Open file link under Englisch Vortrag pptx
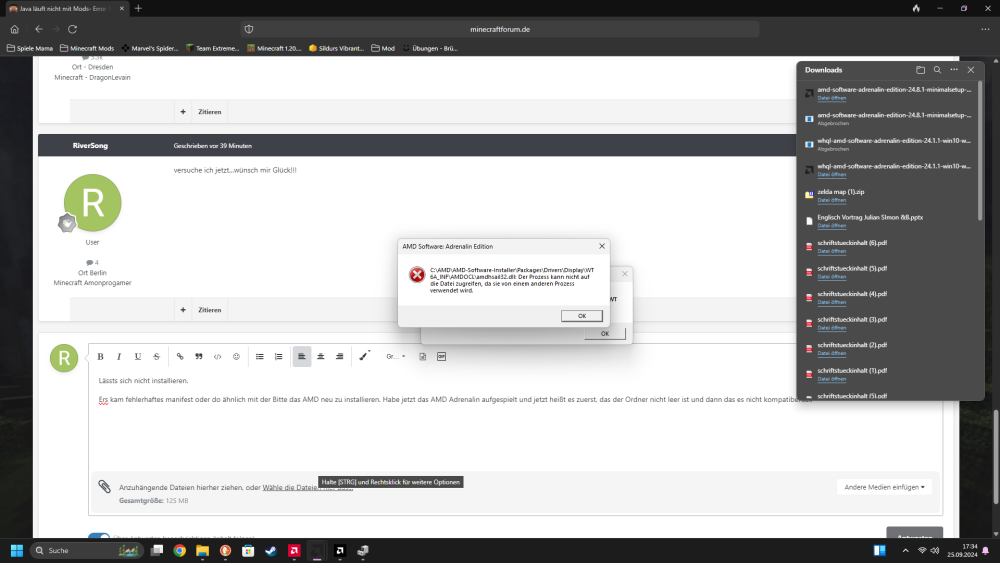The image size is (1000, 563). tap(832, 226)
